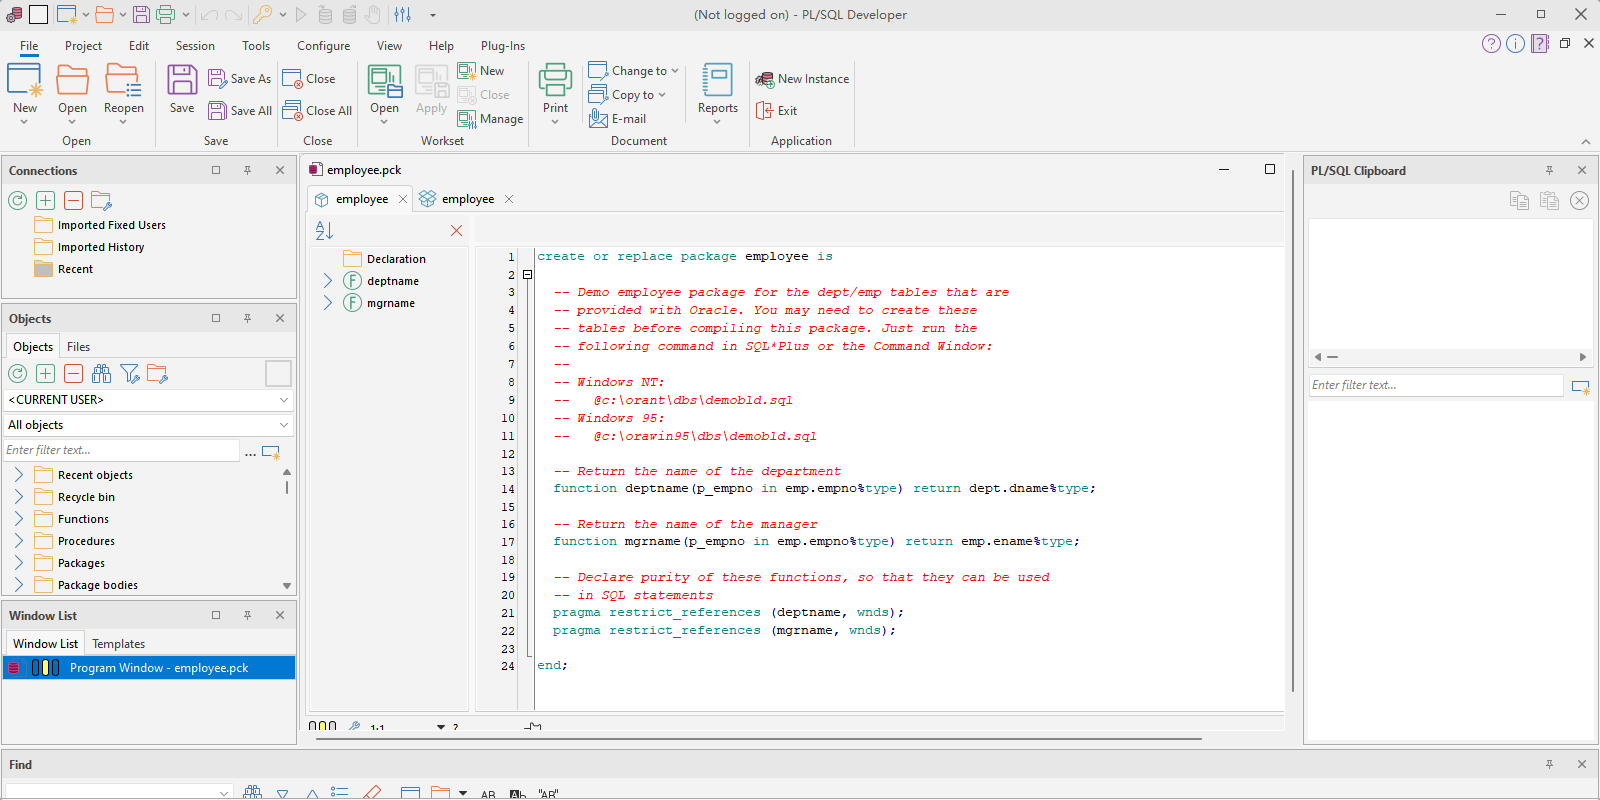
Task: Refresh the Connections list
Action: coord(18,201)
